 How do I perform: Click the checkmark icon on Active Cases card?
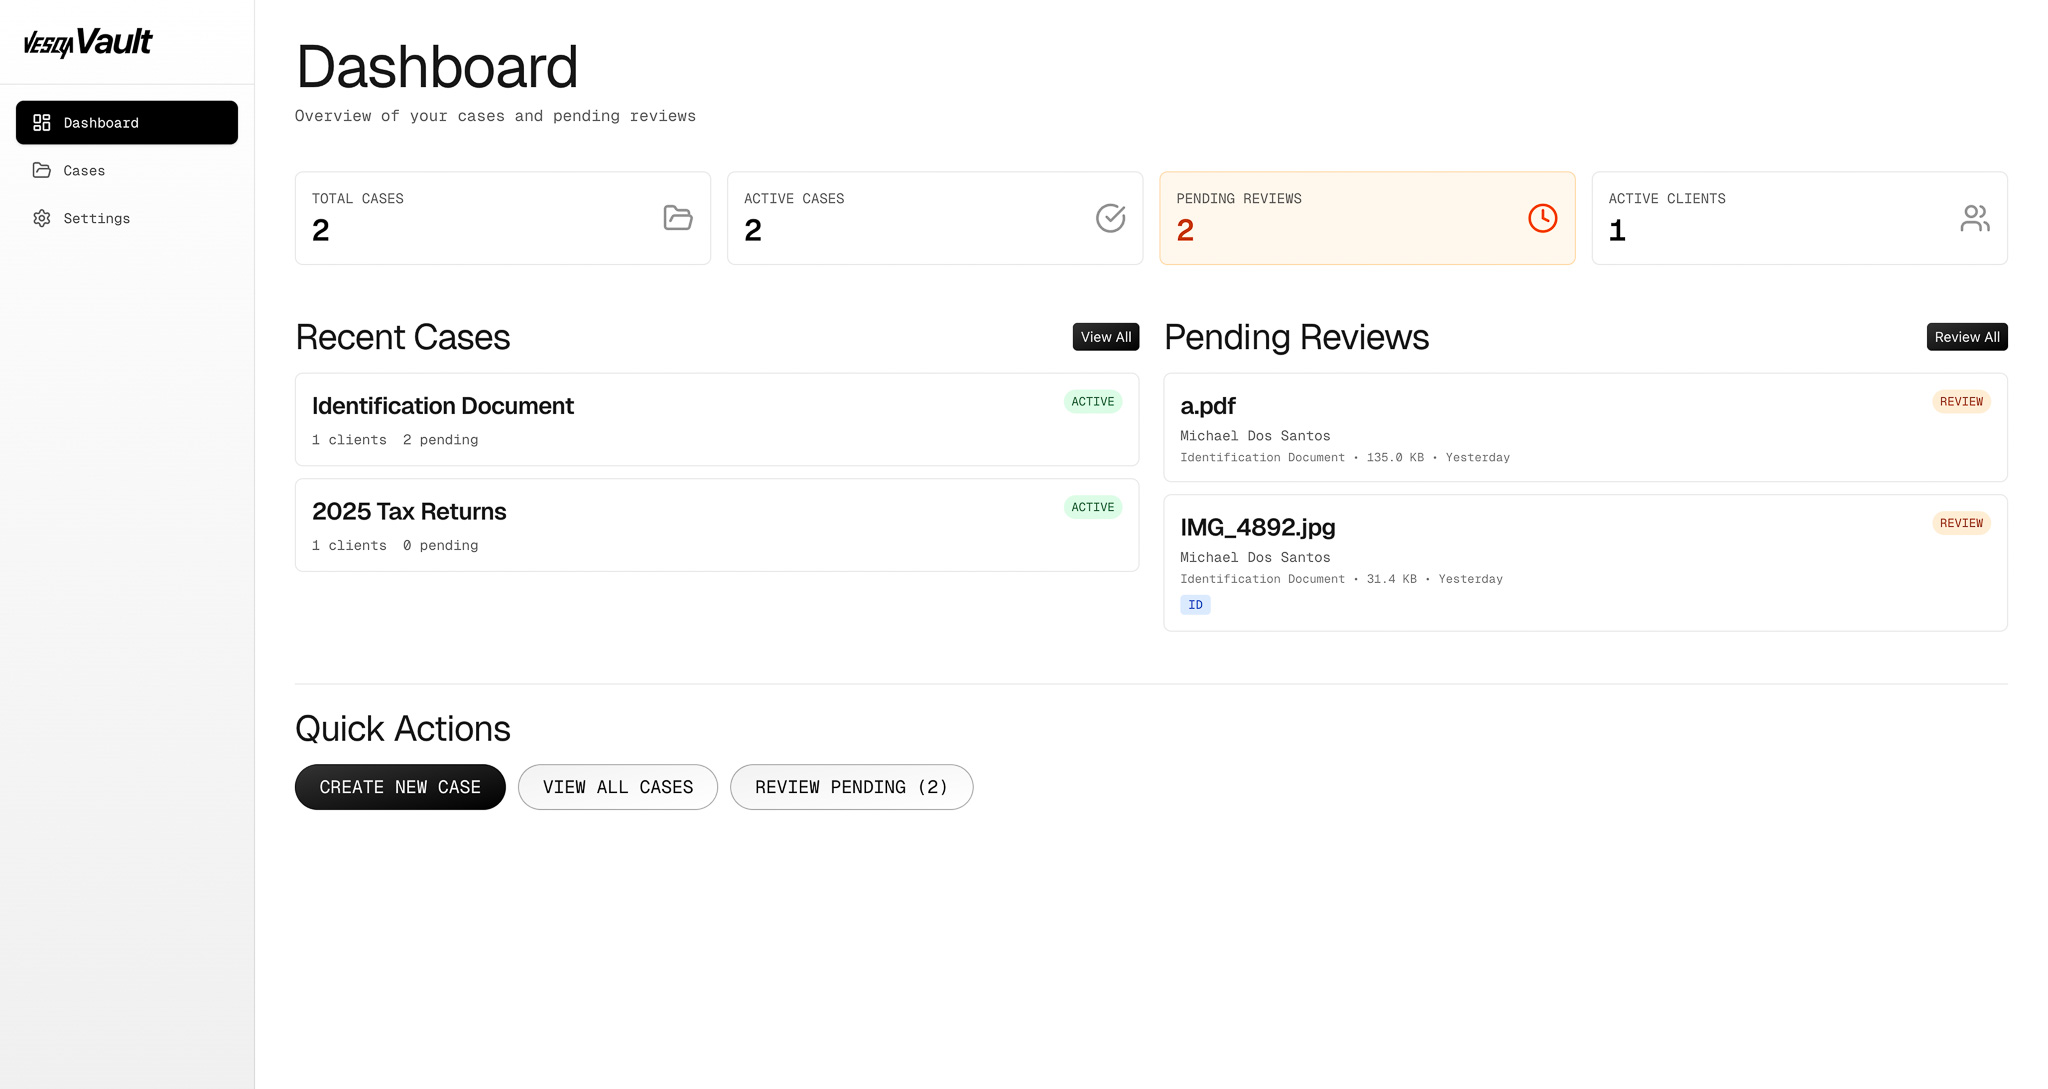click(1110, 218)
